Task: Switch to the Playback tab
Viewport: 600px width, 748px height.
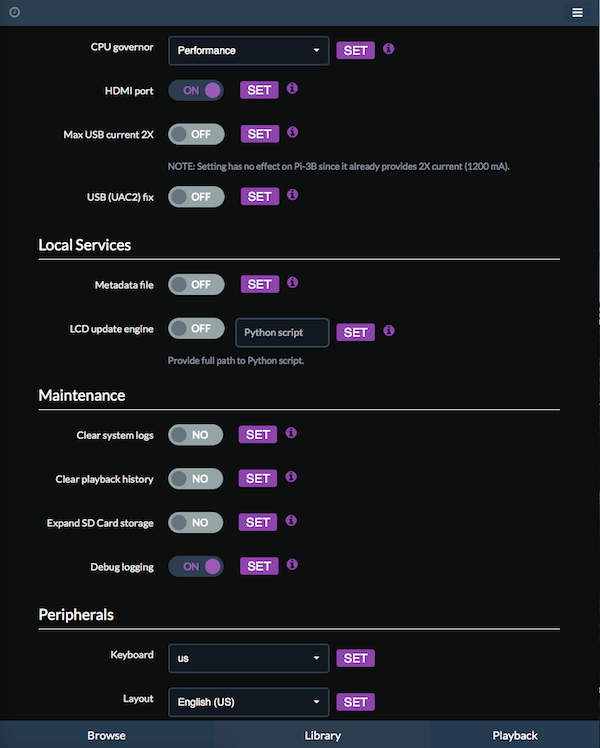Action: point(515,735)
